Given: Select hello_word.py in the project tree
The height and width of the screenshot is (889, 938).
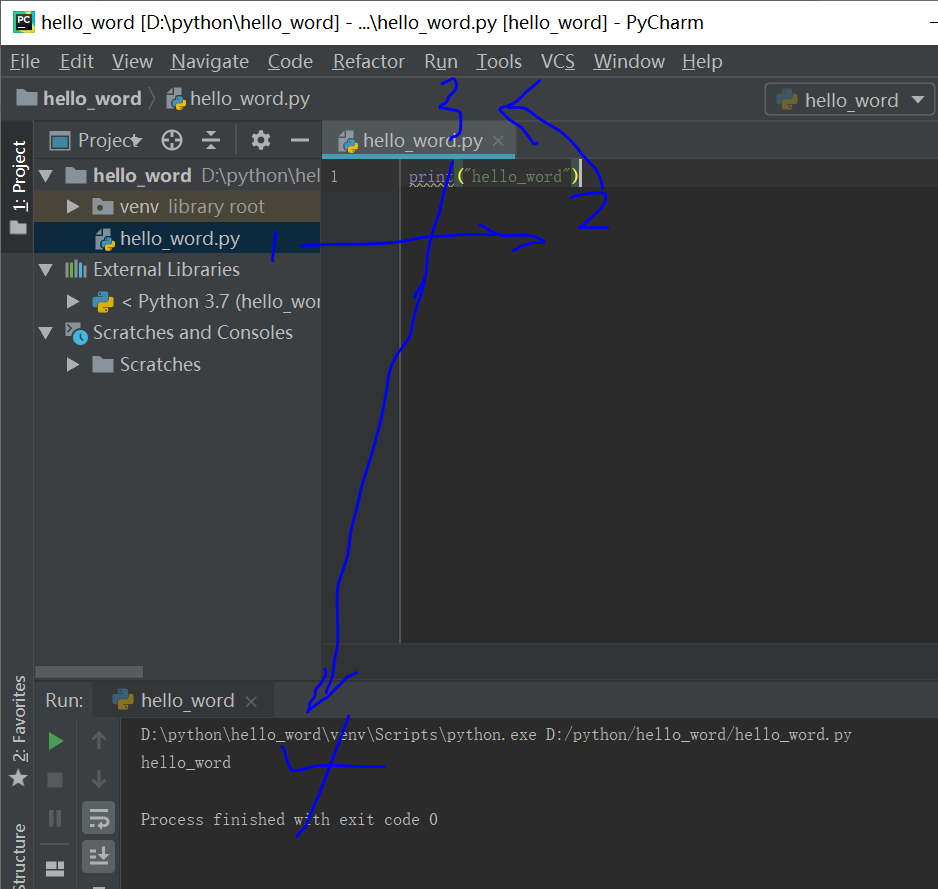Looking at the screenshot, I should click(x=177, y=239).
